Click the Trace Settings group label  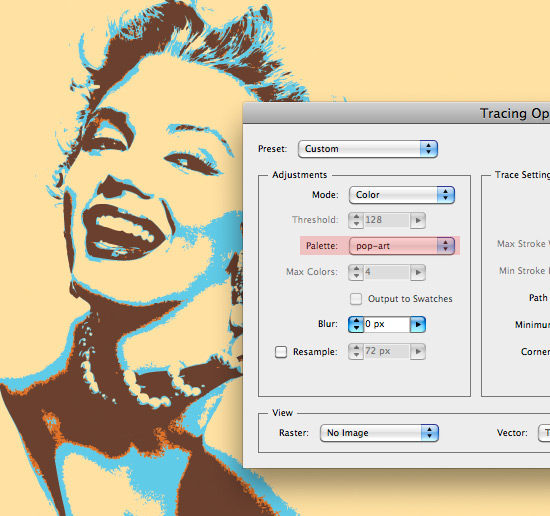(522, 175)
